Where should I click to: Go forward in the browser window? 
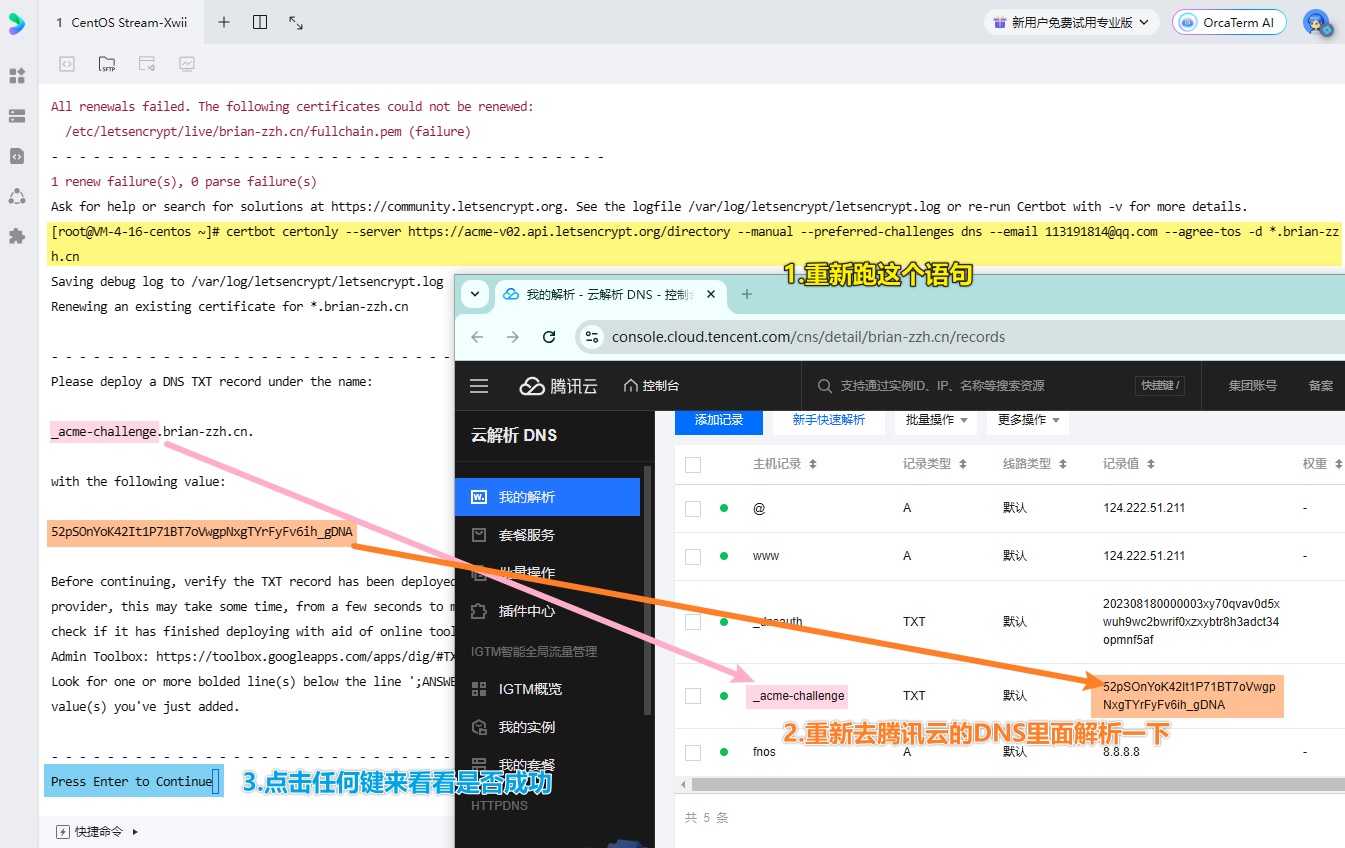pyautogui.click(x=513, y=337)
